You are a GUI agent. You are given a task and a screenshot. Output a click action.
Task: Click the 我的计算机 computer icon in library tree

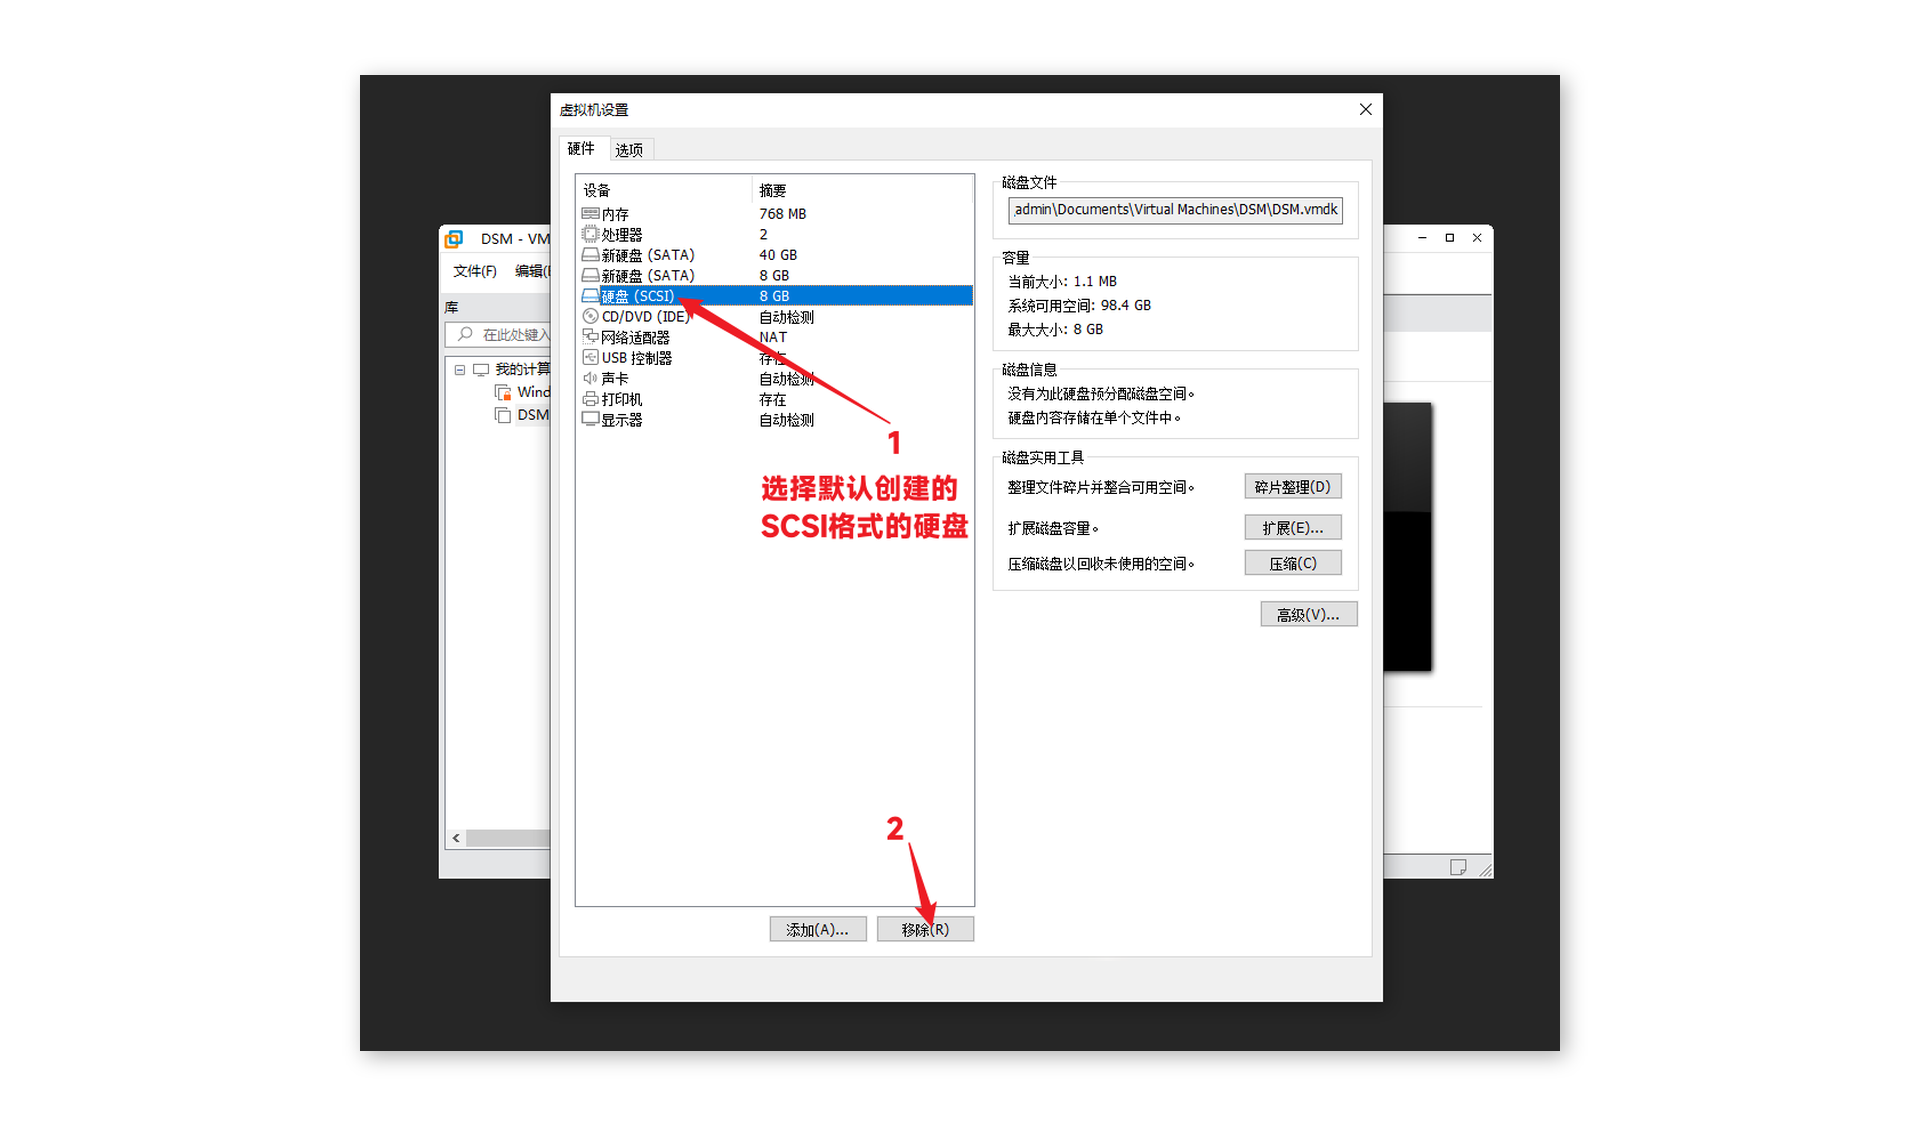(481, 370)
